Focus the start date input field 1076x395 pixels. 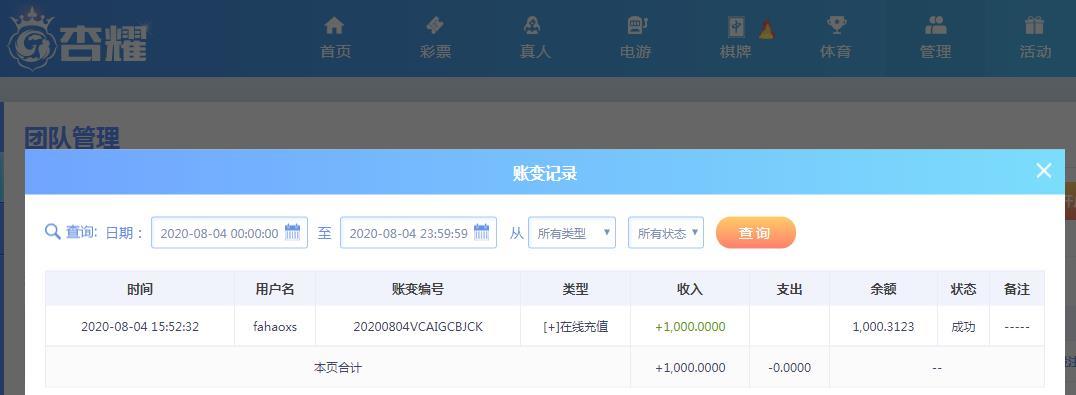229,232
